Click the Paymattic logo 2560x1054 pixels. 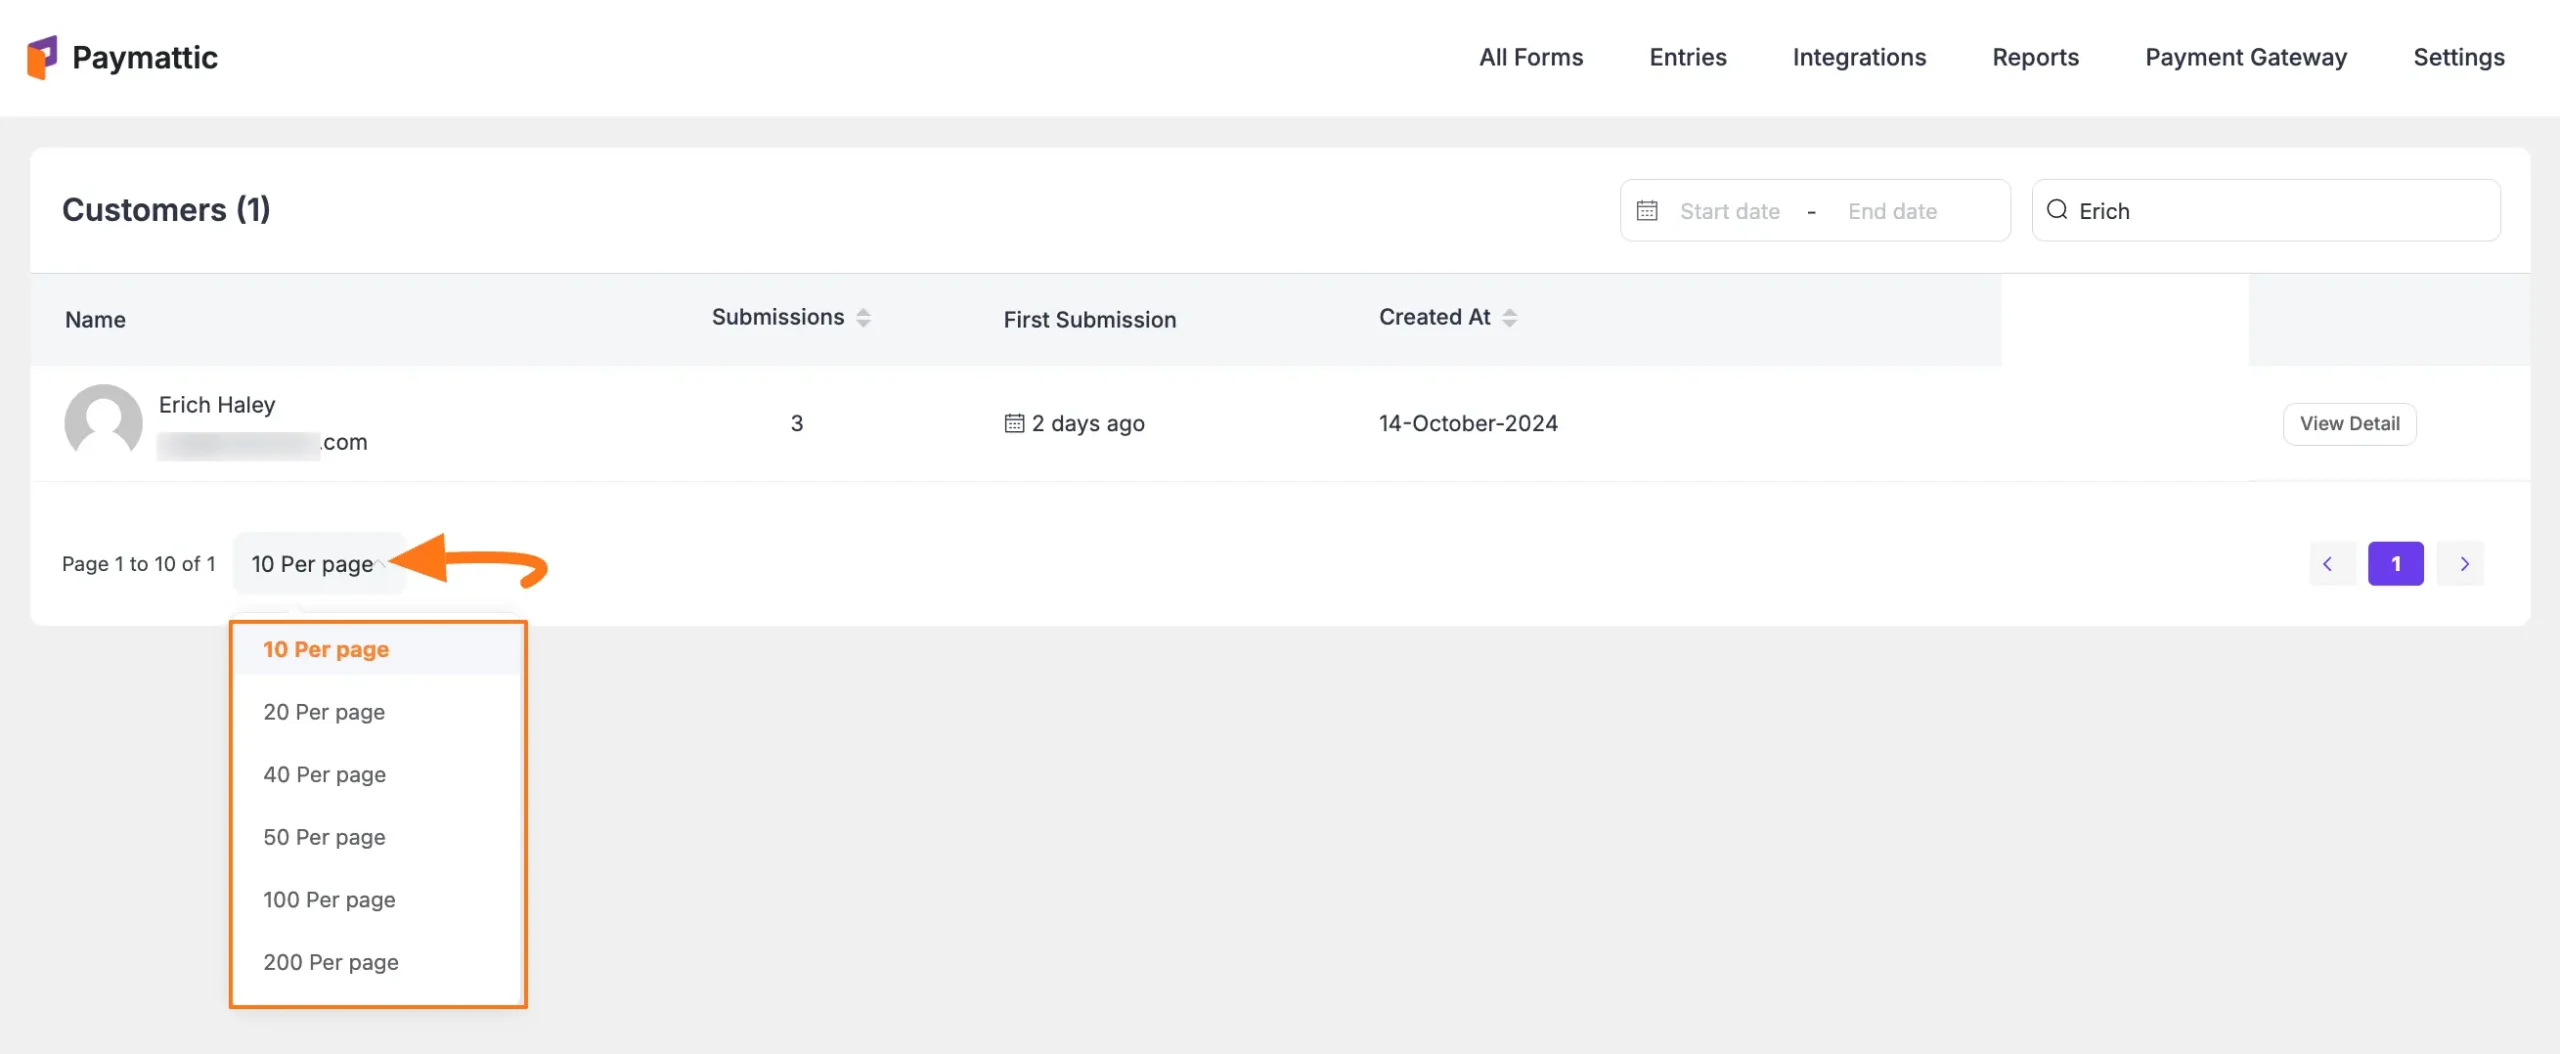click(x=120, y=57)
